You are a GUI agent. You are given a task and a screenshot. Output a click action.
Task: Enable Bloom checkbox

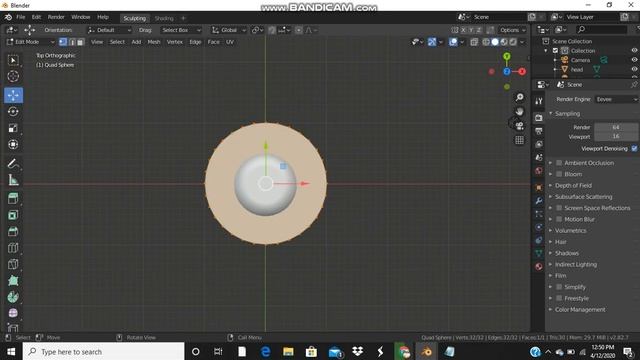click(559, 174)
